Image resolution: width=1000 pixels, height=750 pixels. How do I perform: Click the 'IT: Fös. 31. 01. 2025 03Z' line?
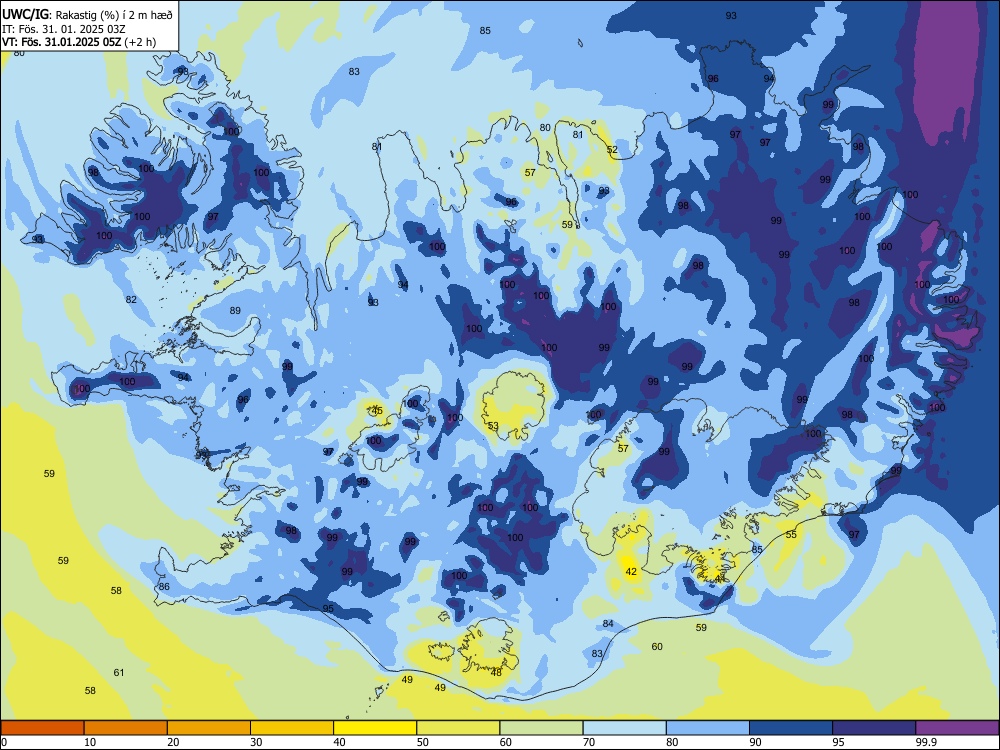click(x=64, y=29)
